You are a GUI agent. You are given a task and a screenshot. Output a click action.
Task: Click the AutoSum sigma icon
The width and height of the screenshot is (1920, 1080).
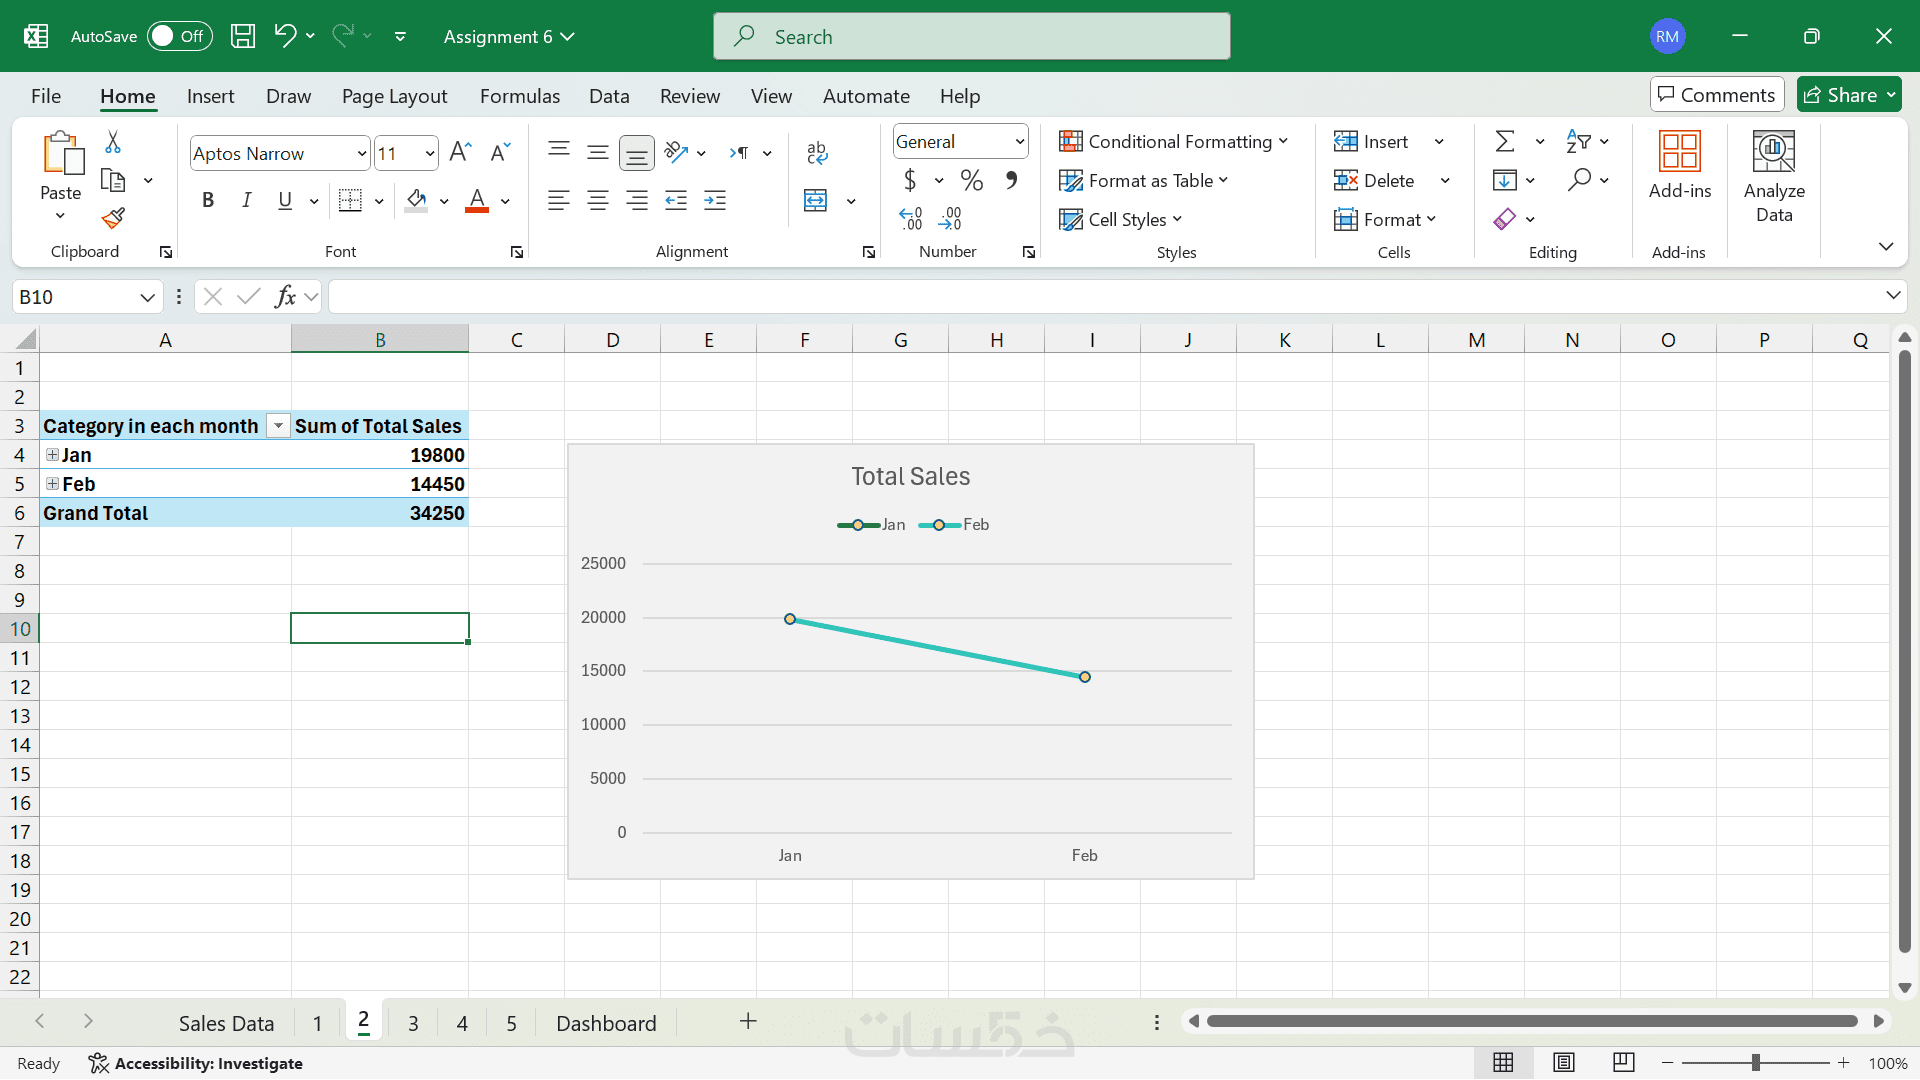pos(1504,141)
